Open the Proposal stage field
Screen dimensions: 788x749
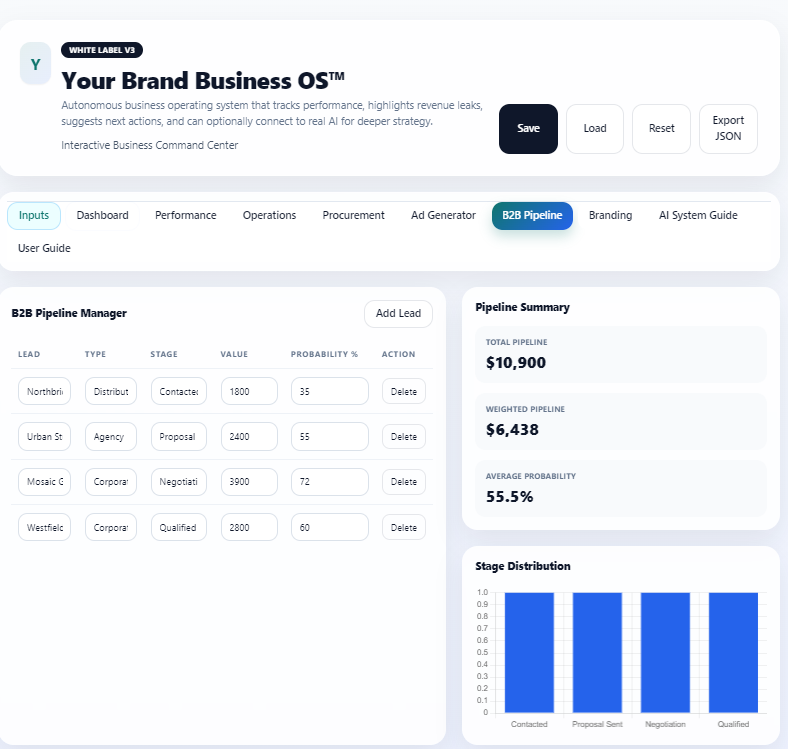point(179,437)
